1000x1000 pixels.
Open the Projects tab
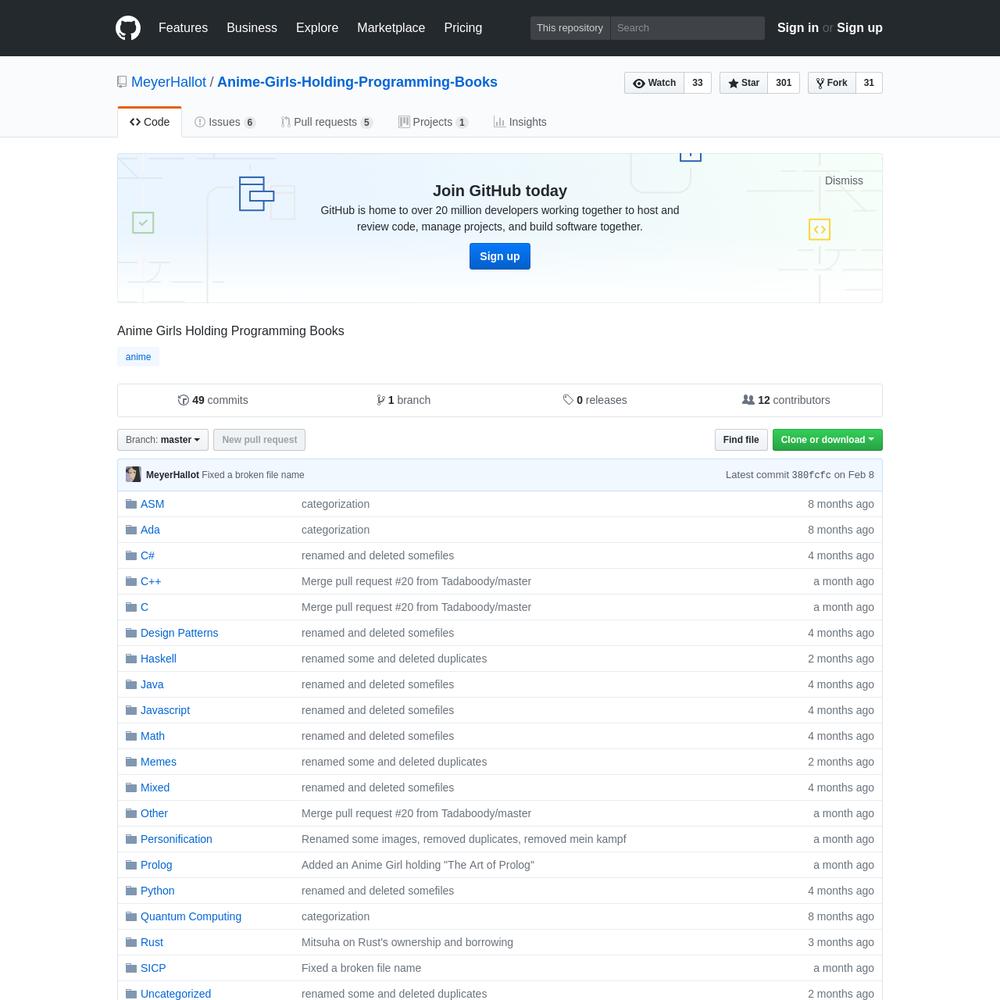(433, 122)
